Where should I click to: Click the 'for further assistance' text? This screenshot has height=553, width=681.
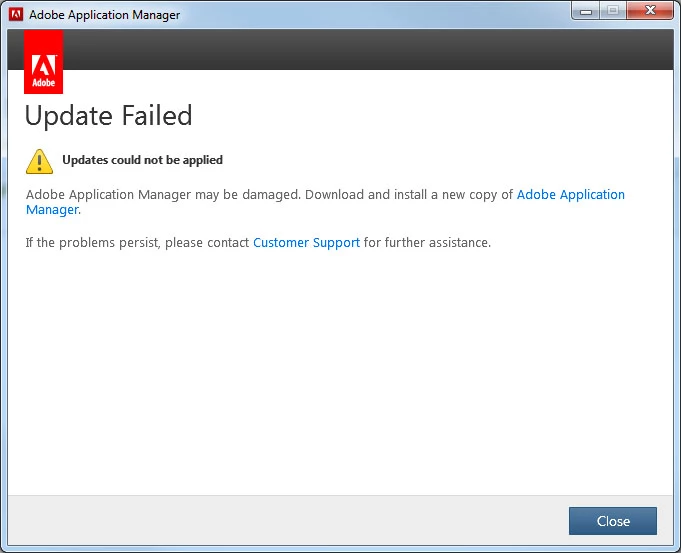coord(427,242)
